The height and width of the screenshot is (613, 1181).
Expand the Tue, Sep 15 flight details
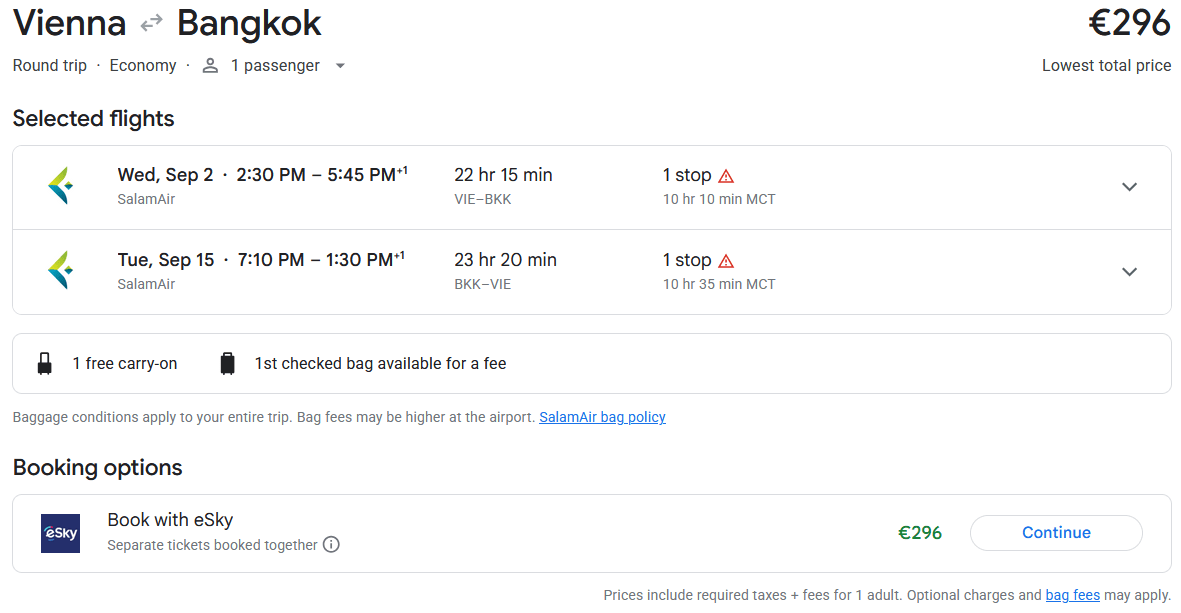point(1129,272)
